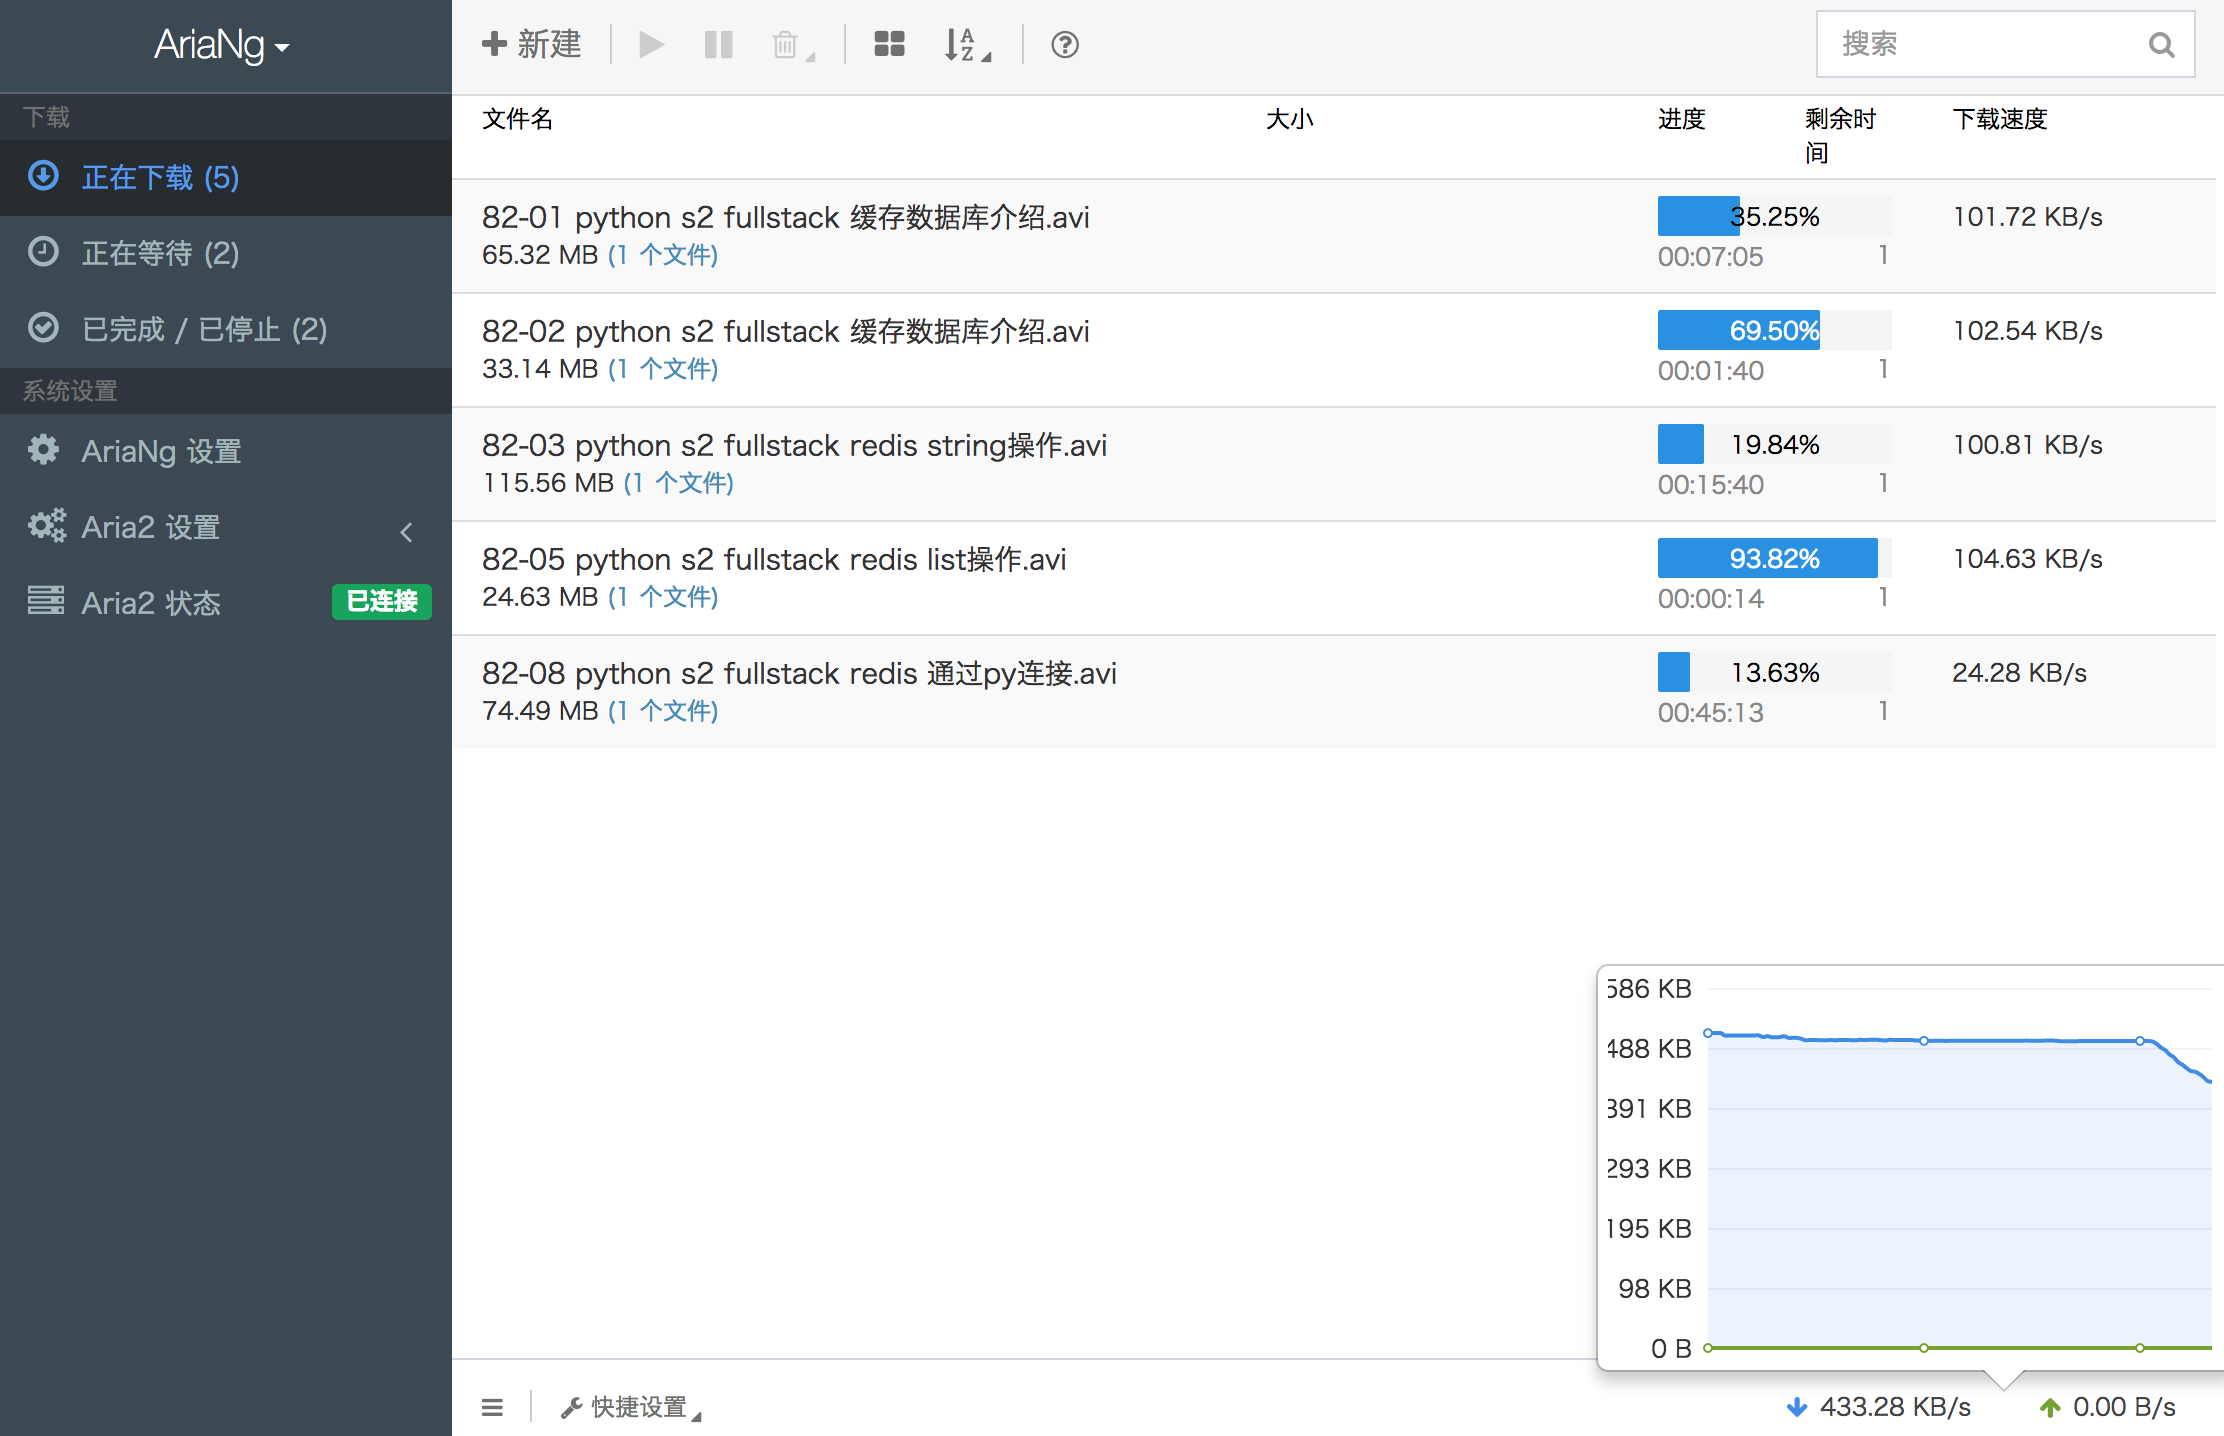Open the 快捷设置 quick settings dropdown
Screen dimensions: 2224x1436
click(x=632, y=1407)
